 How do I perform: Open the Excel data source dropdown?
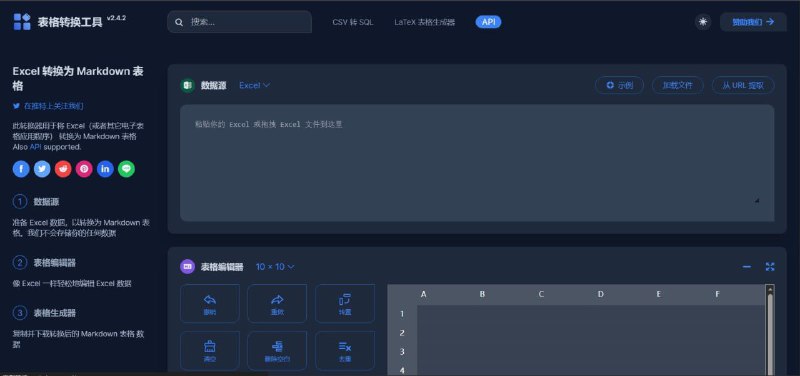click(255, 85)
